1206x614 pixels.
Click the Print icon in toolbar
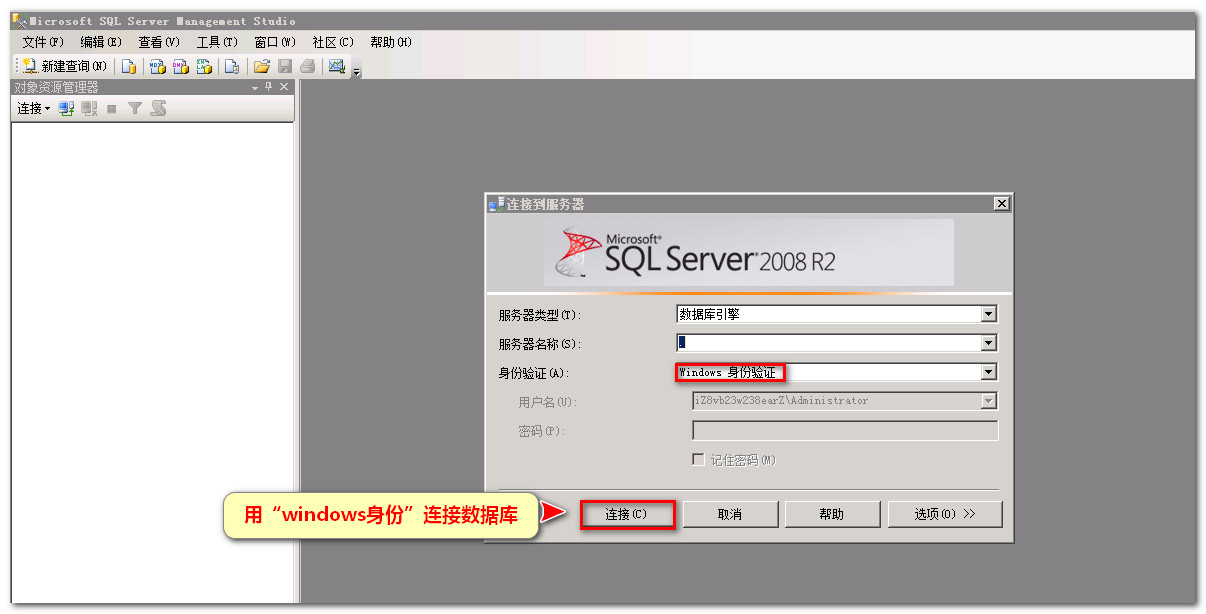(x=308, y=67)
